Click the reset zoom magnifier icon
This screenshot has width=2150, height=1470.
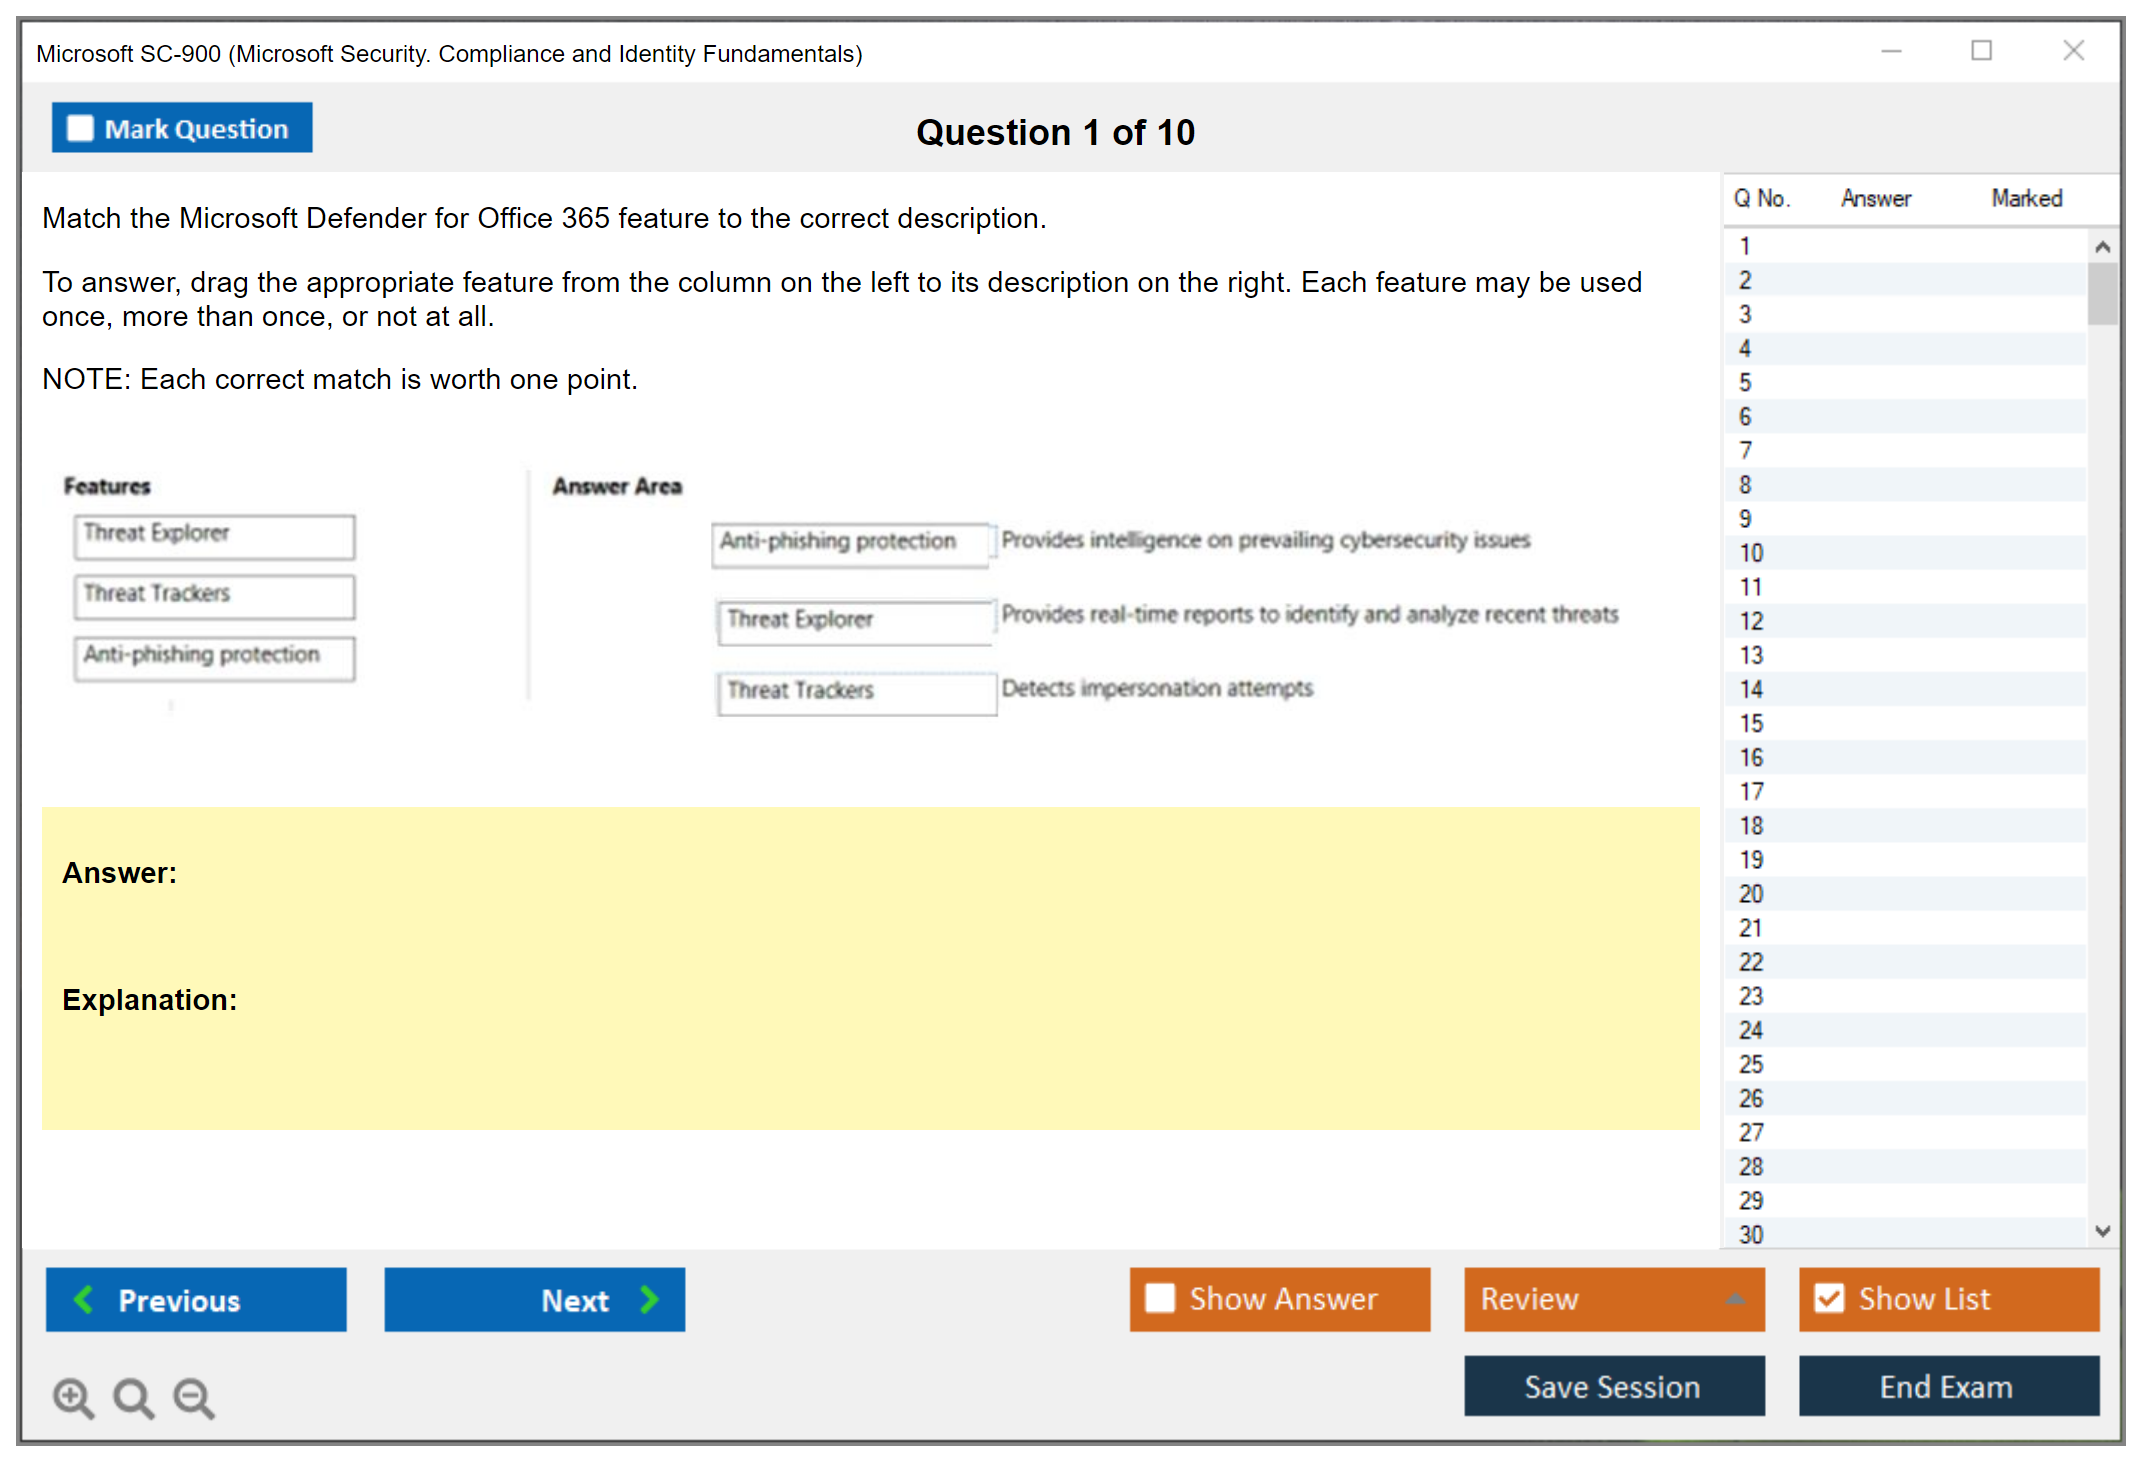click(133, 1397)
